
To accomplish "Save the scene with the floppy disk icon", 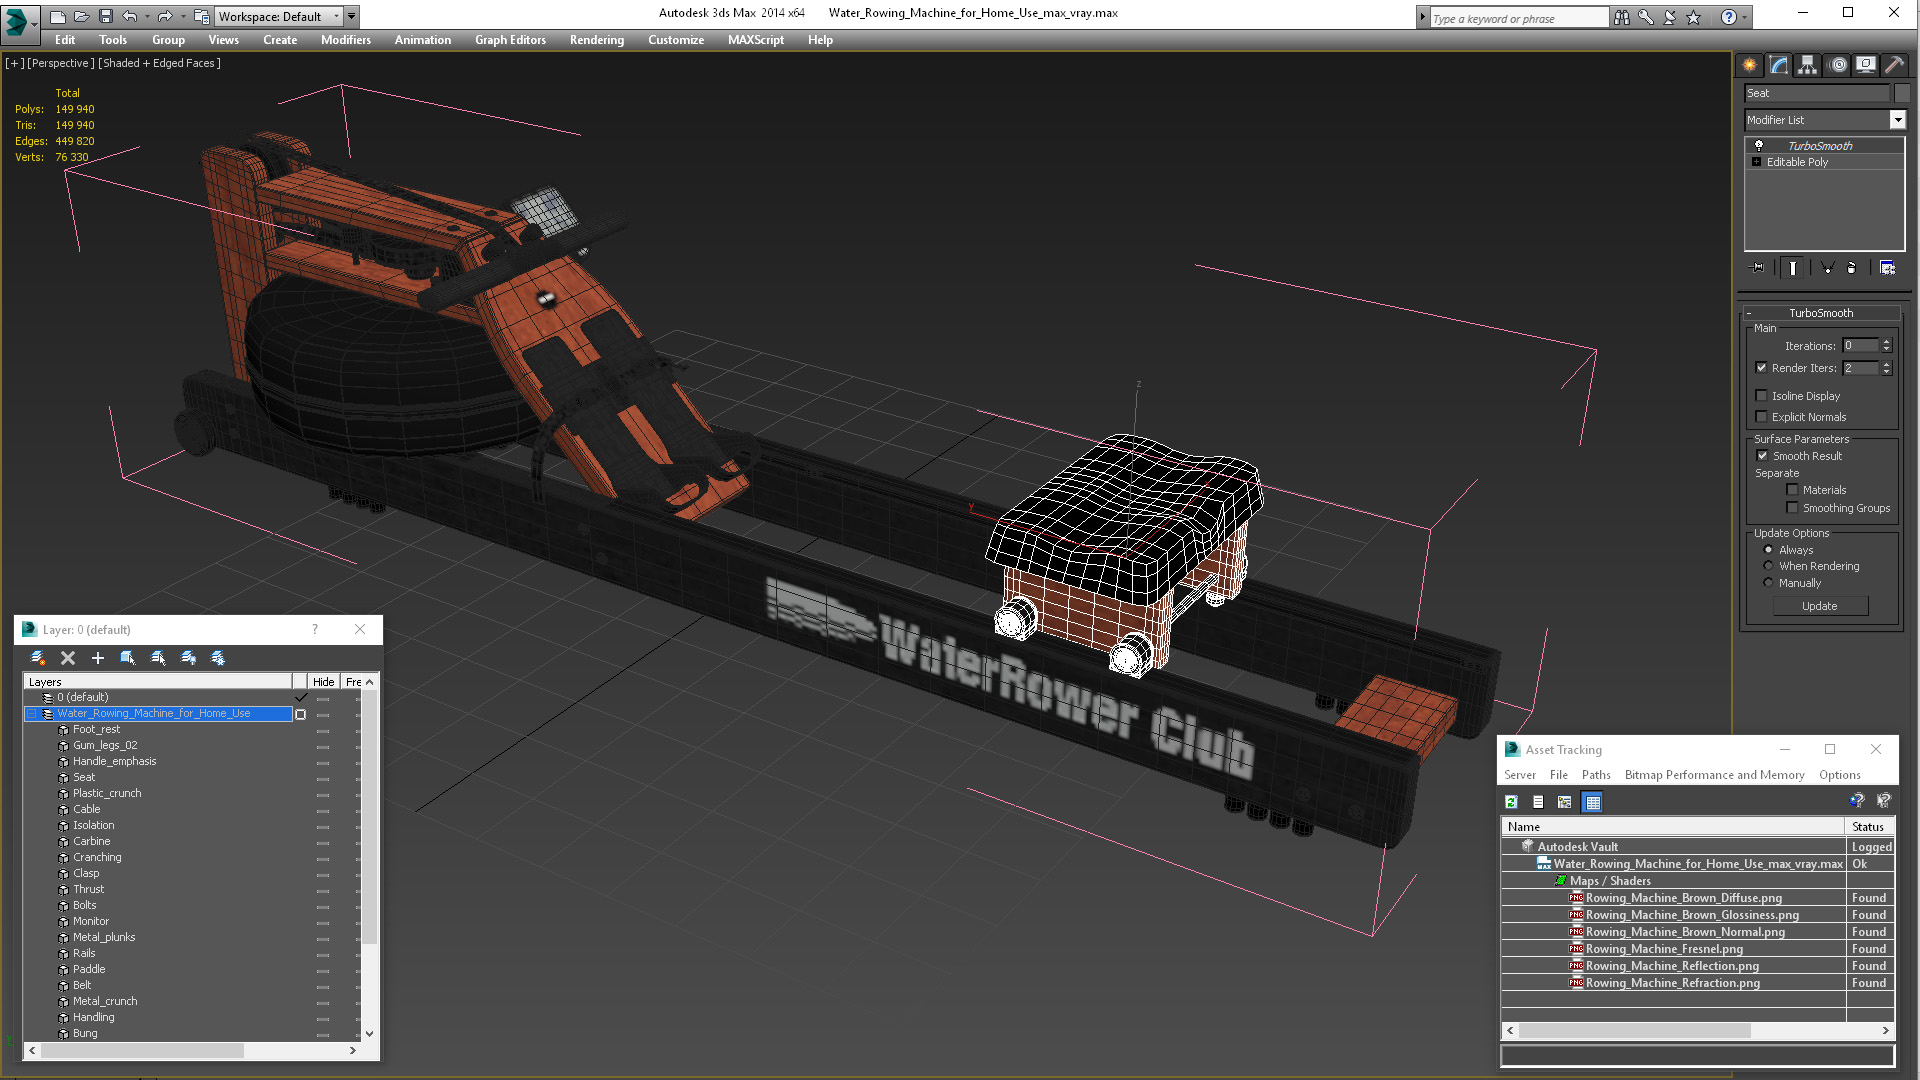I will tap(105, 16).
